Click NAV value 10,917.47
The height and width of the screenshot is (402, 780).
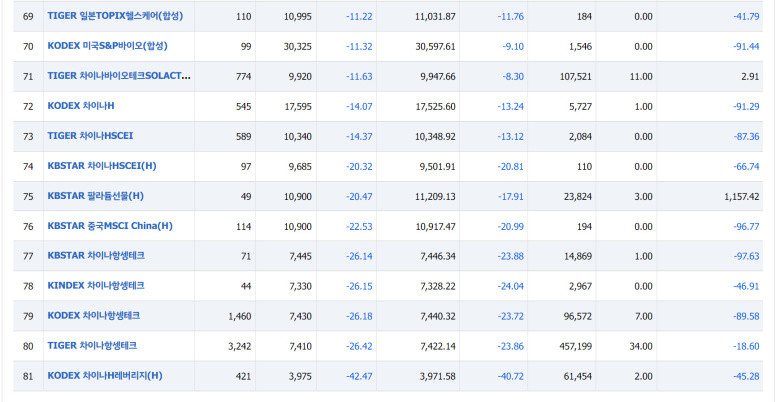coord(435,226)
